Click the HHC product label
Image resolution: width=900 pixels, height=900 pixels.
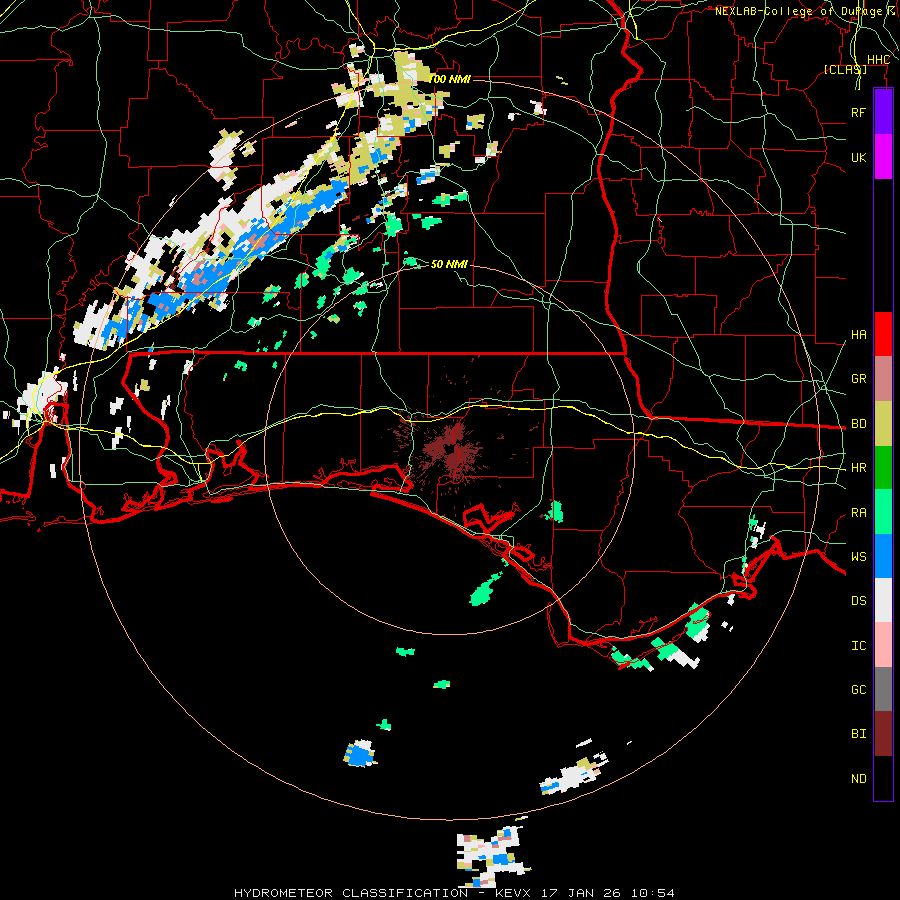coord(878,60)
